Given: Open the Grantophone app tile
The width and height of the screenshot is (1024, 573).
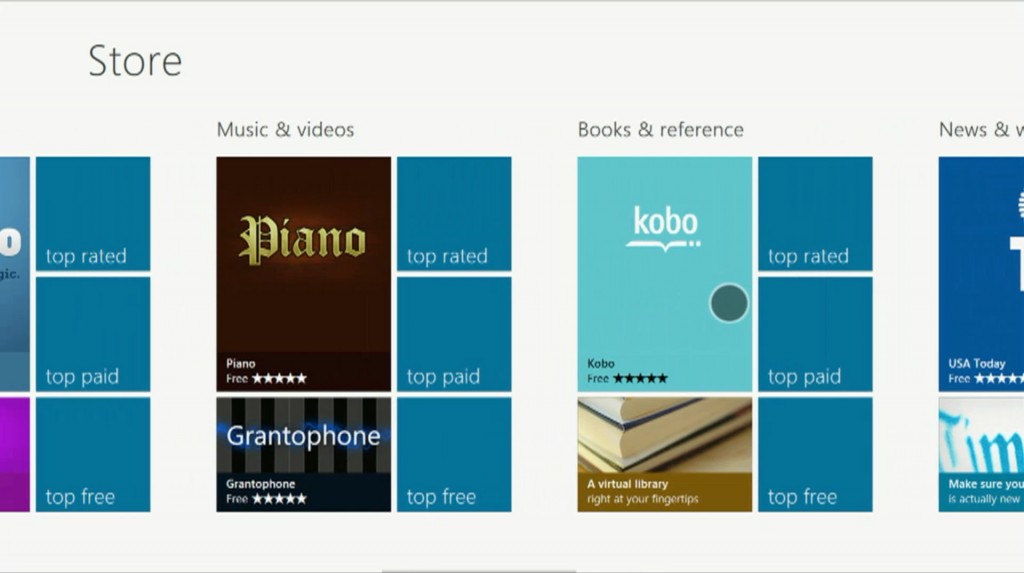Looking at the screenshot, I should pyautogui.click(x=304, y=455).
